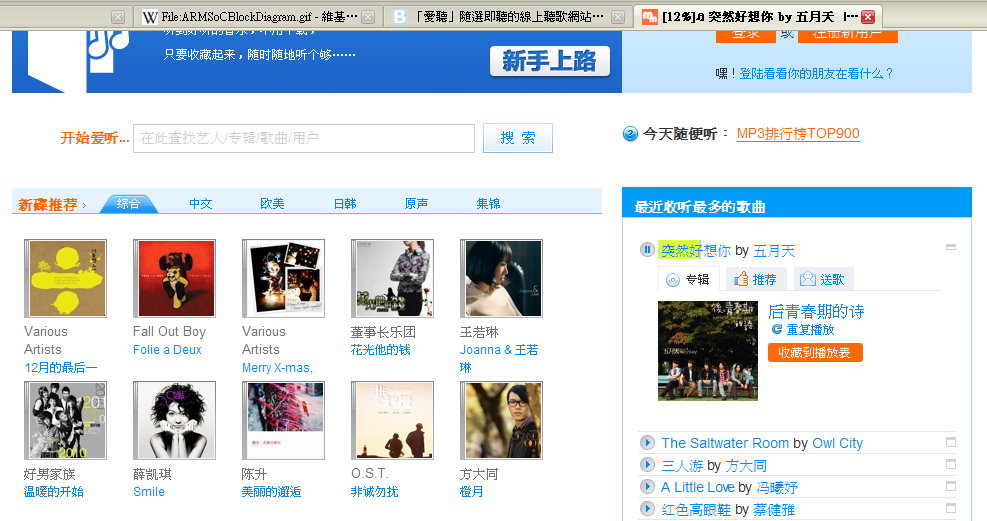The image size is (987, 521).
Task: Open artist link 方大同 in song list
Action: point(745,466)
